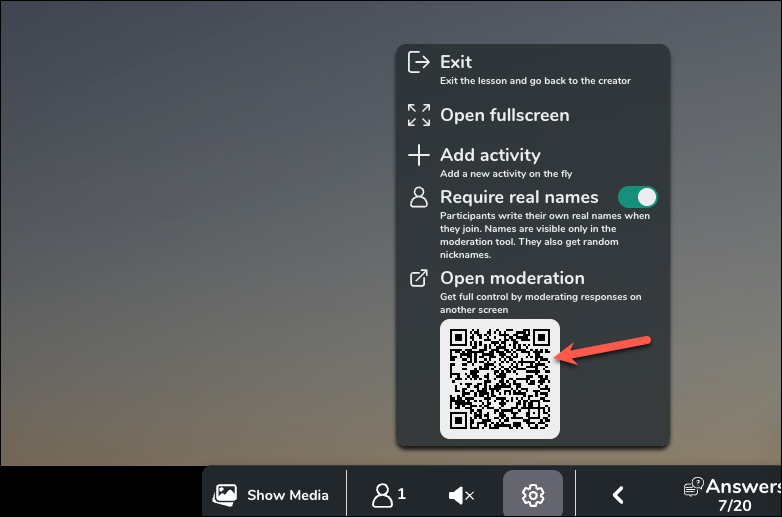Click the Require real names label
The width and height of the screenshot is (782, 517).
pos(519,197)
